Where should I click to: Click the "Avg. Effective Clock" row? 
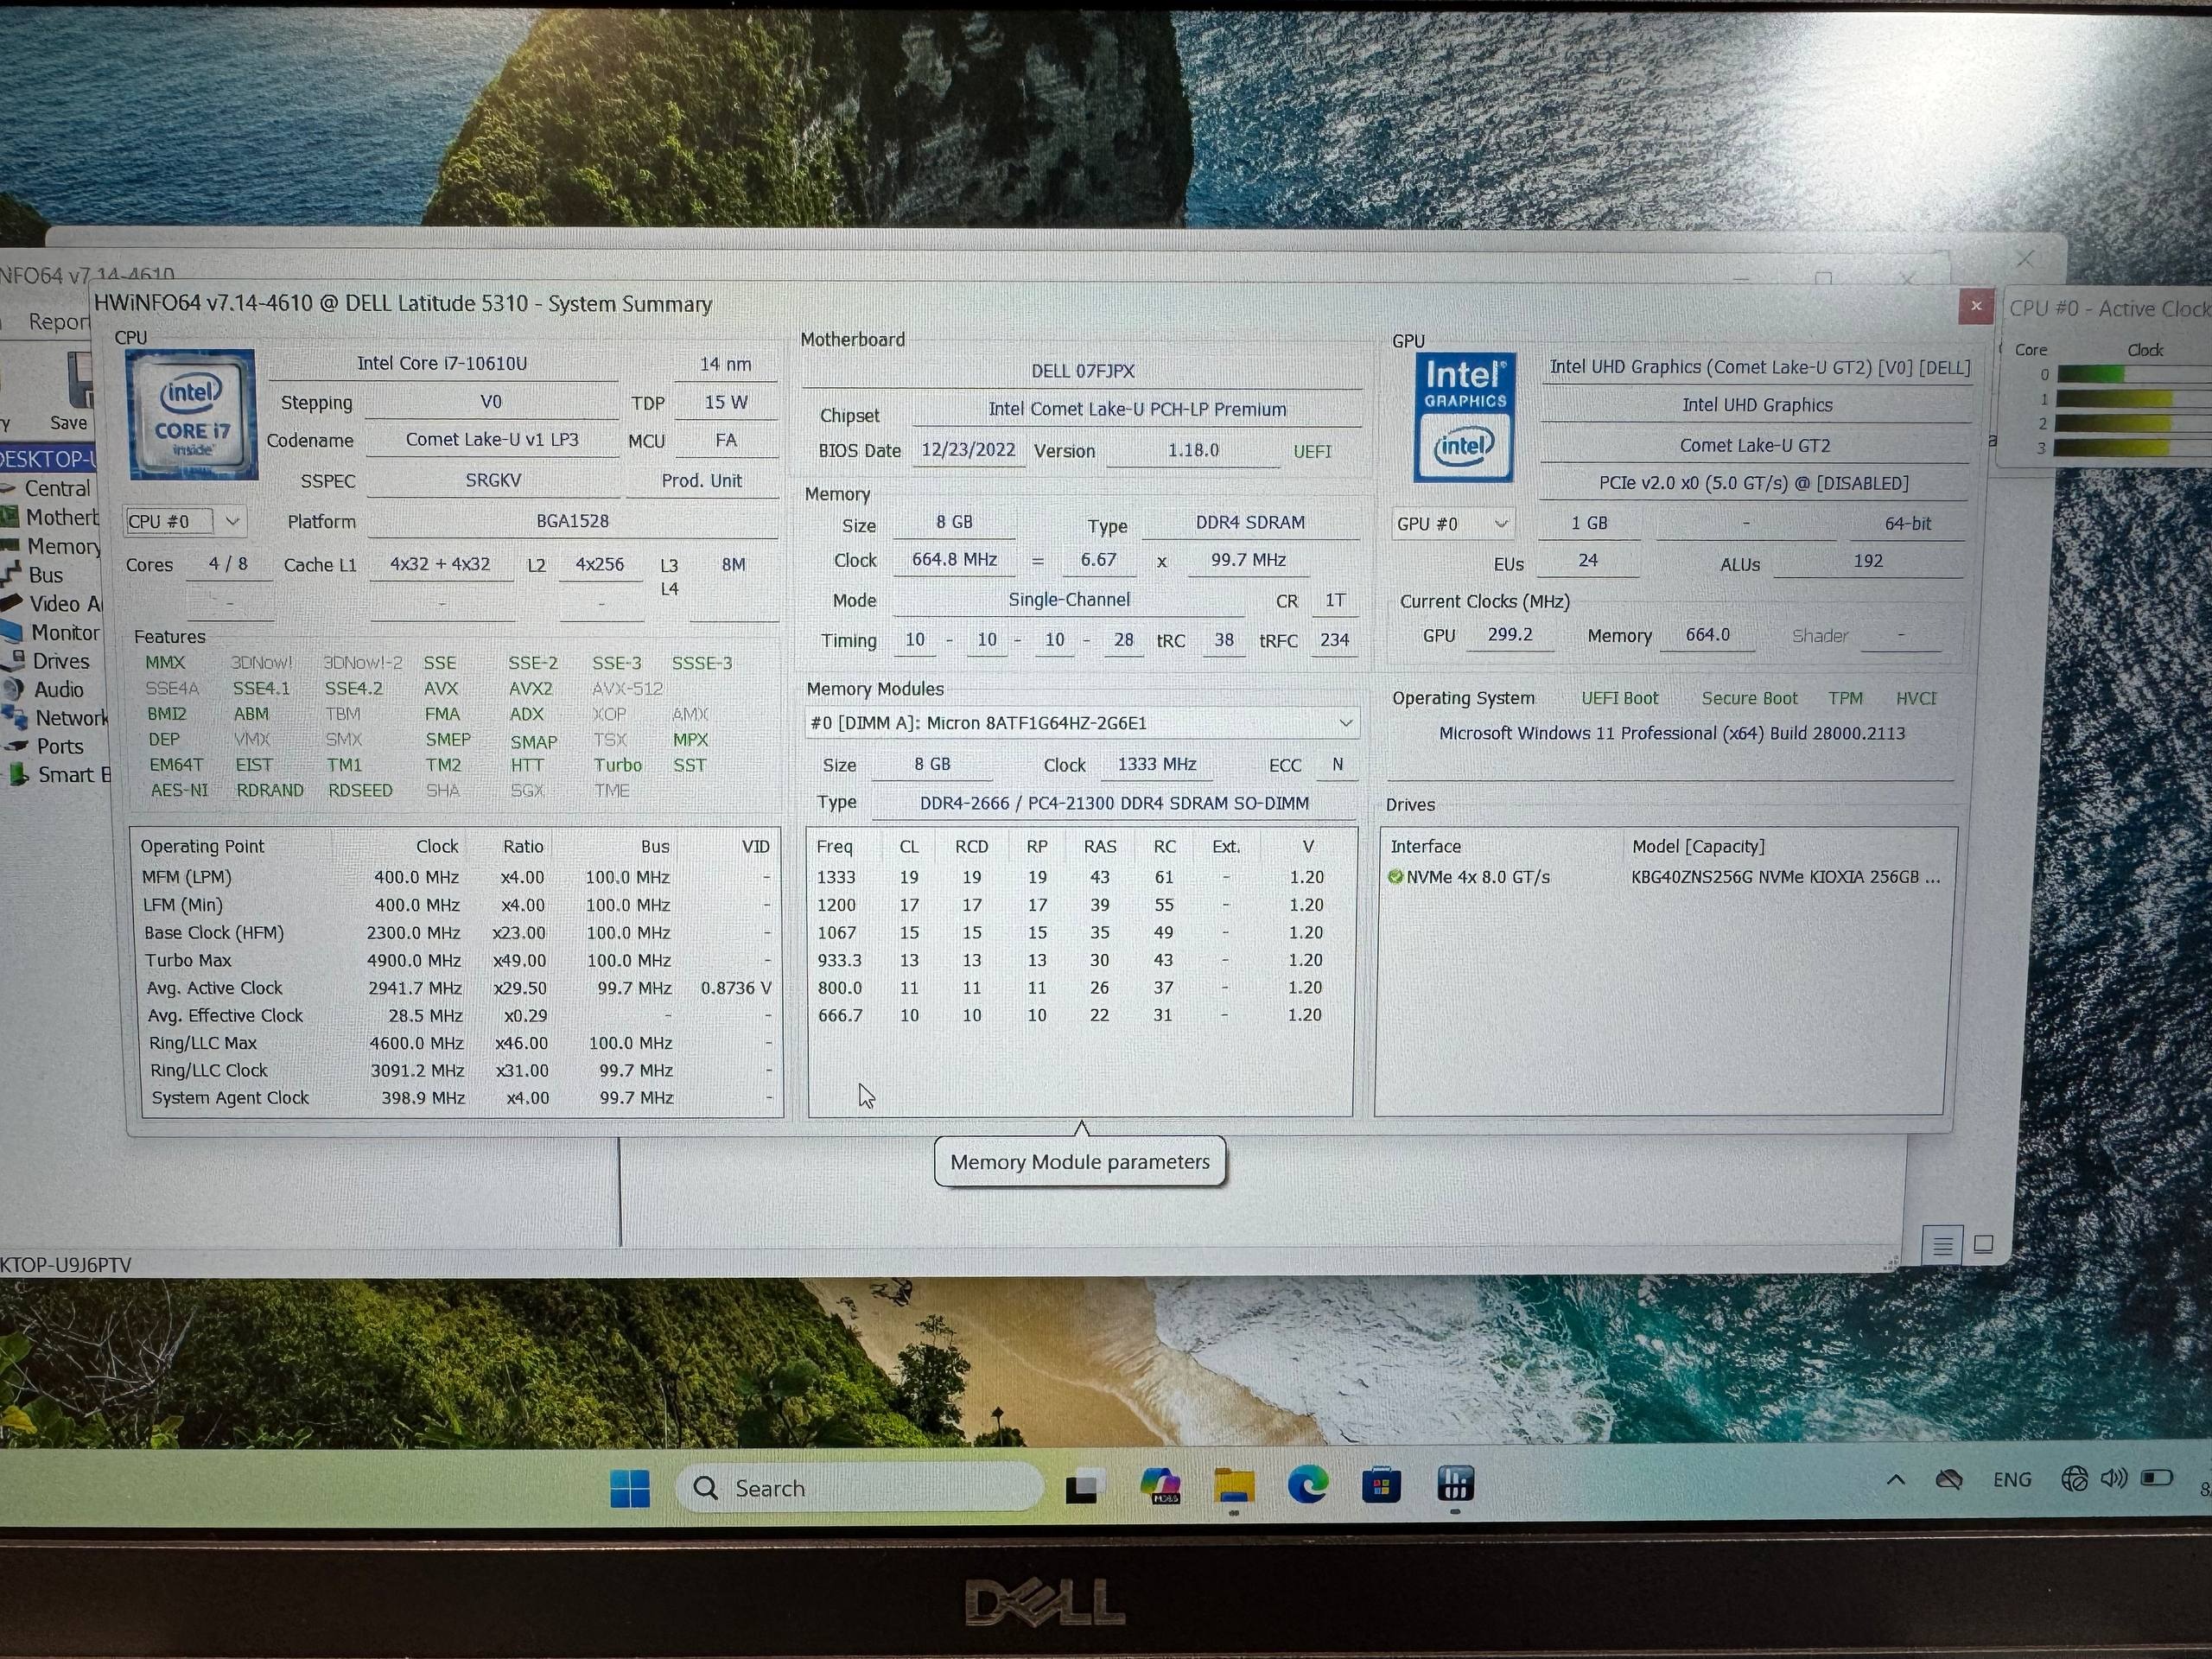(457, 1016)
